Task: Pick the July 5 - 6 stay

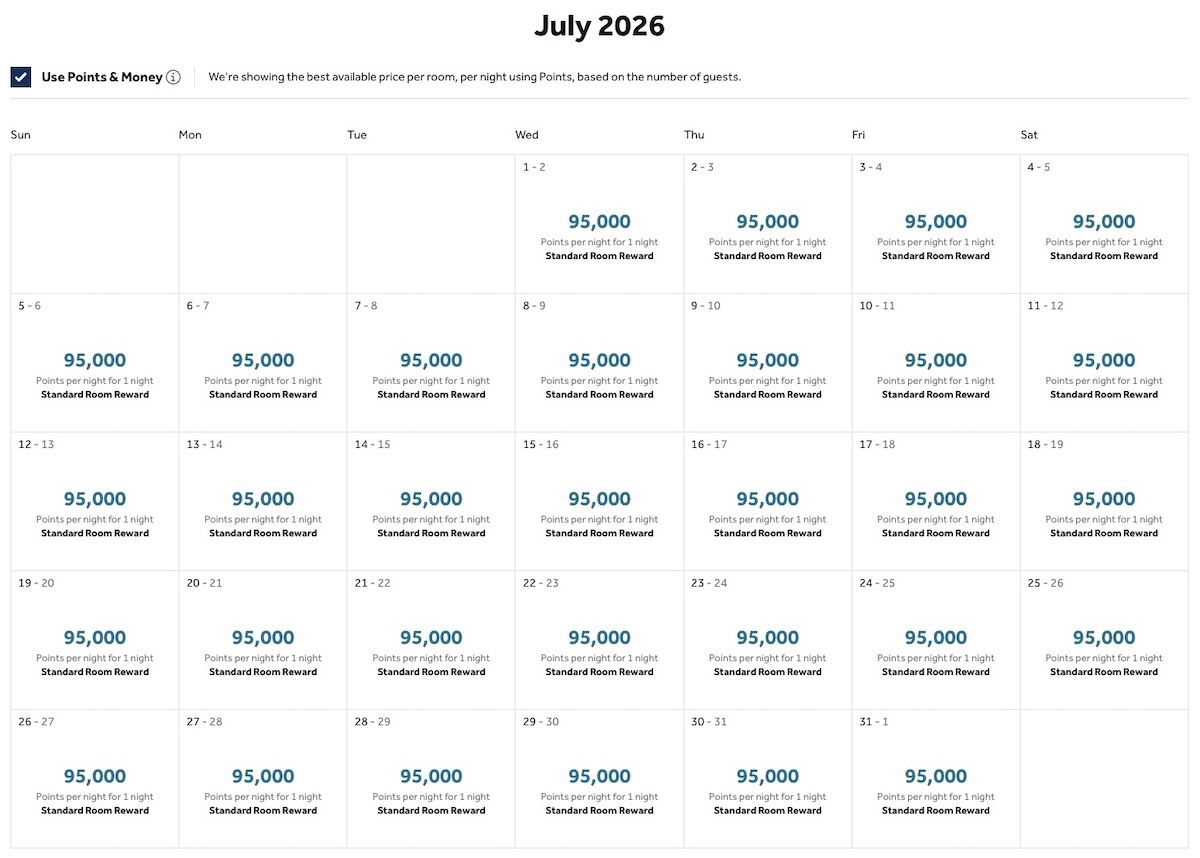Action: pyautogui.click(x=95, y=363)
